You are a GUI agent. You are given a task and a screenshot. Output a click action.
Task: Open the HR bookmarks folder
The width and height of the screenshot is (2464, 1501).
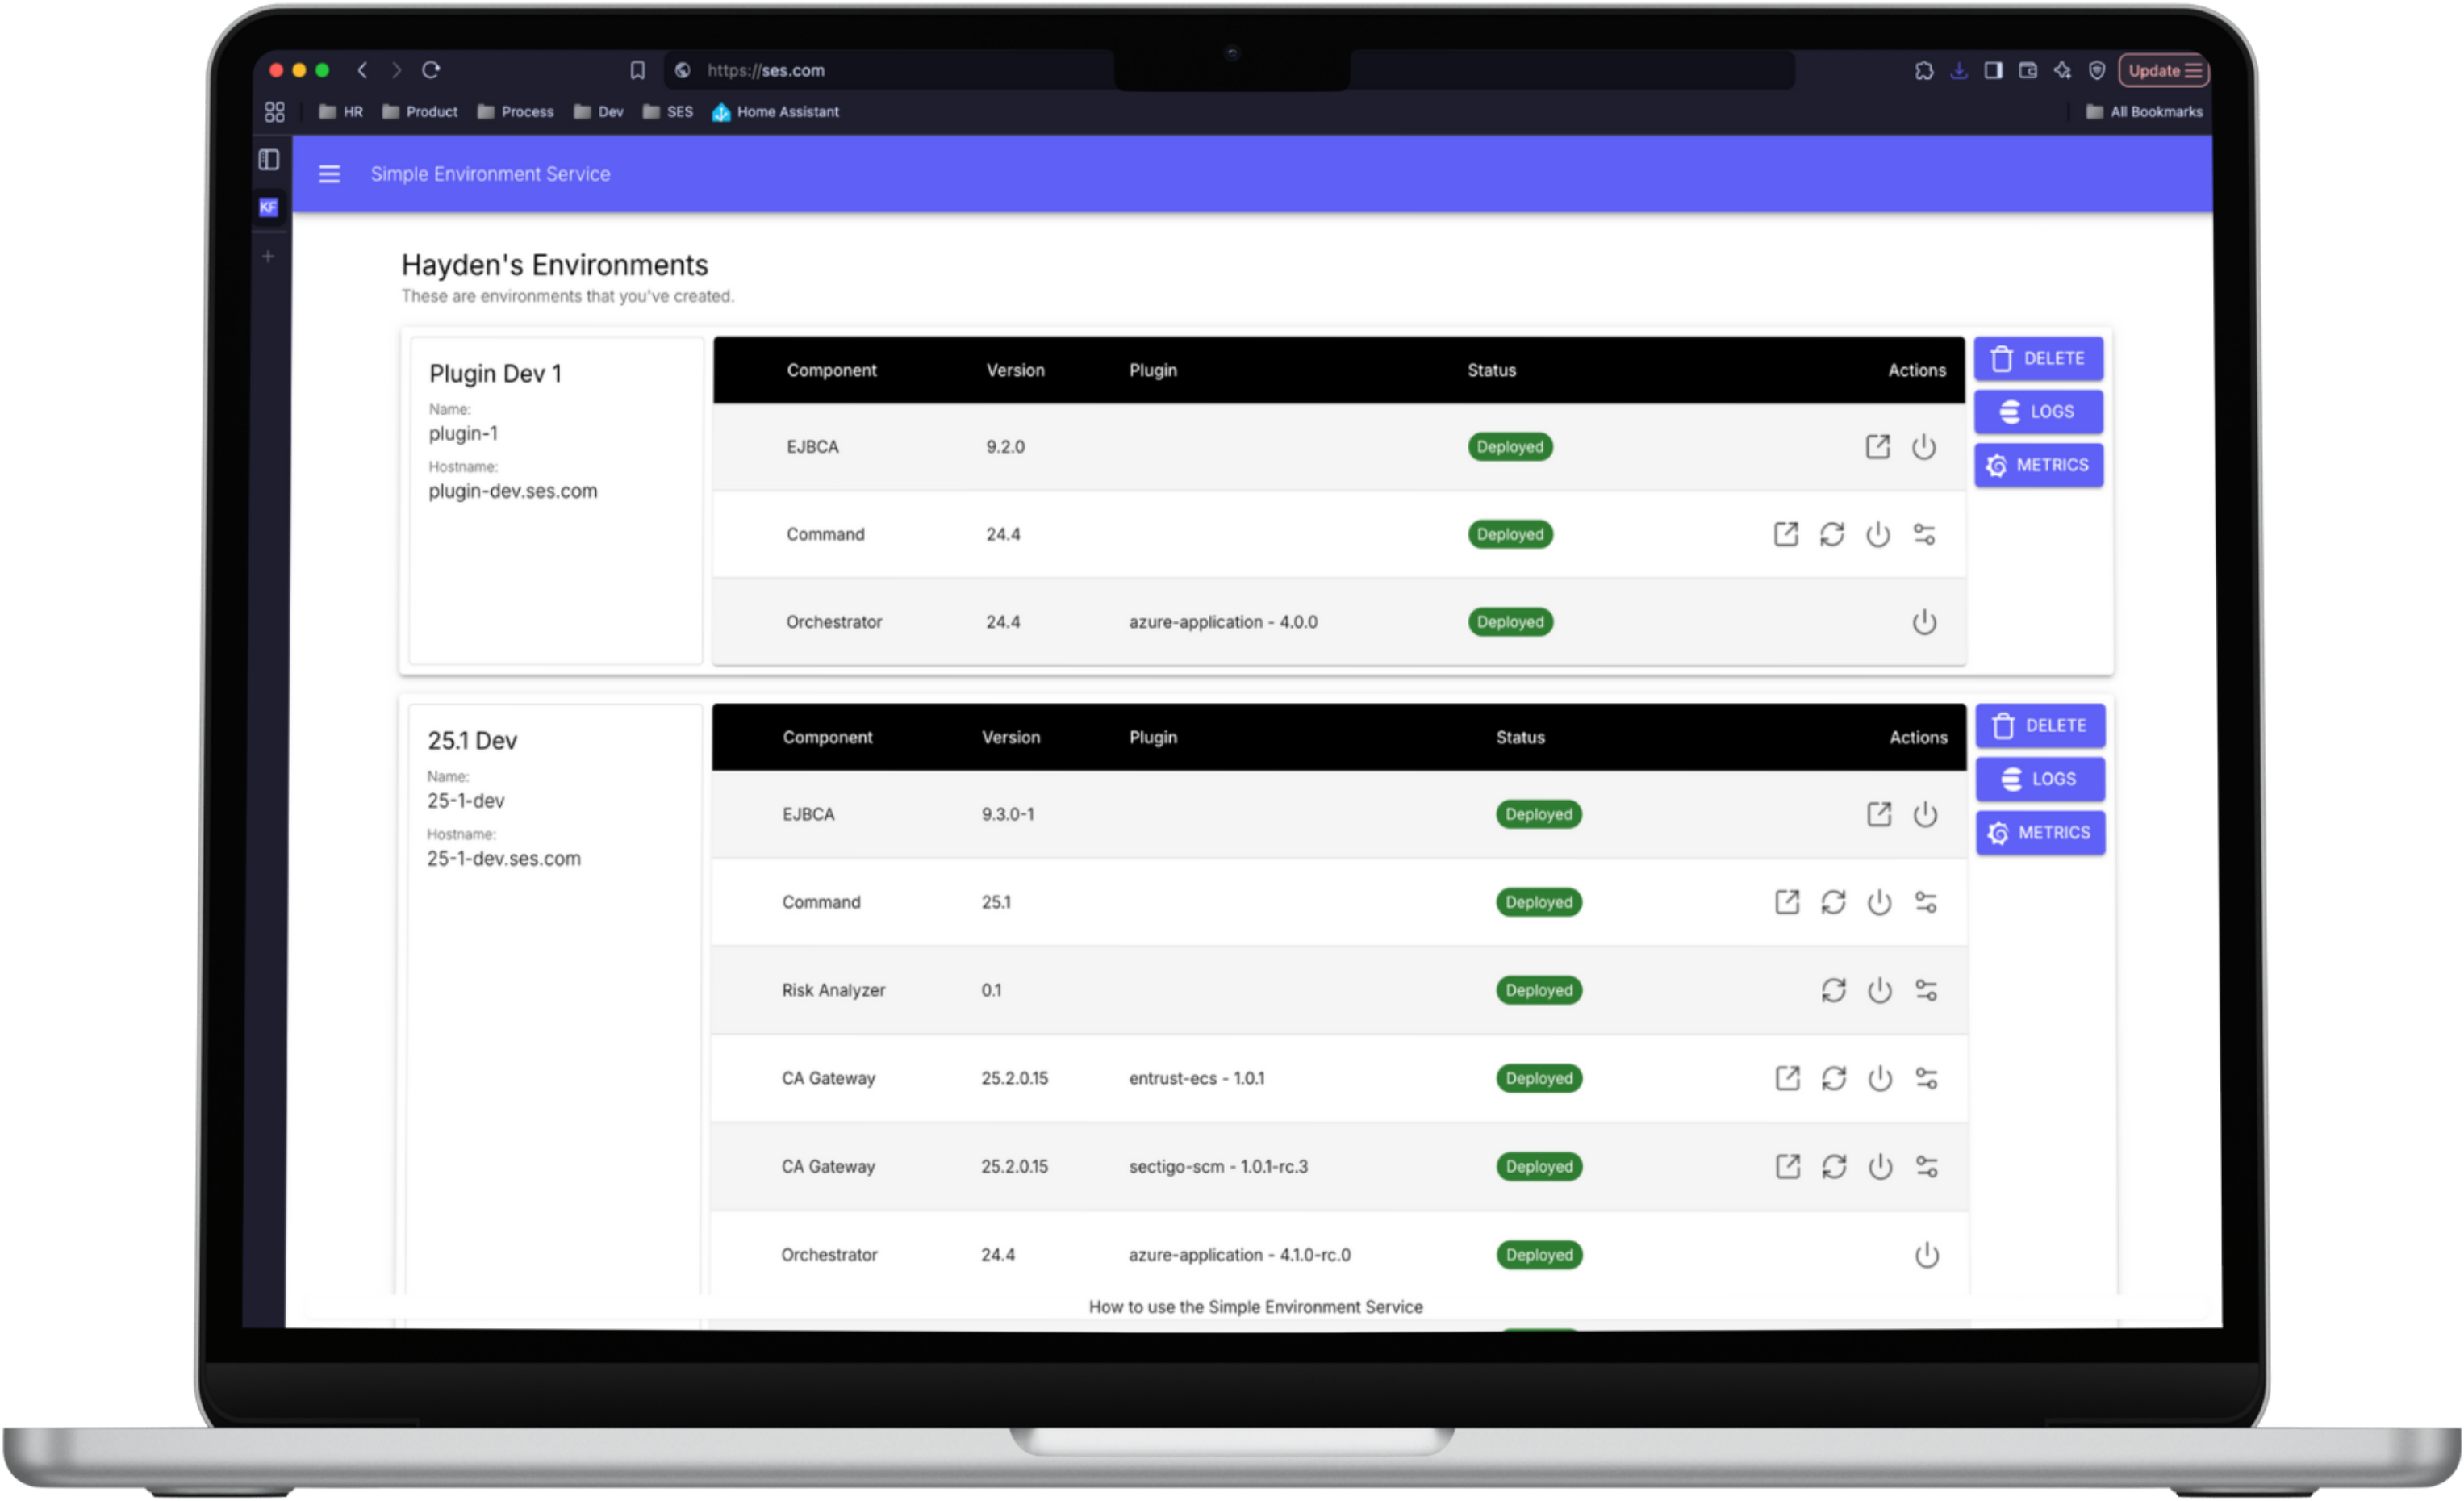pos(341,112)
